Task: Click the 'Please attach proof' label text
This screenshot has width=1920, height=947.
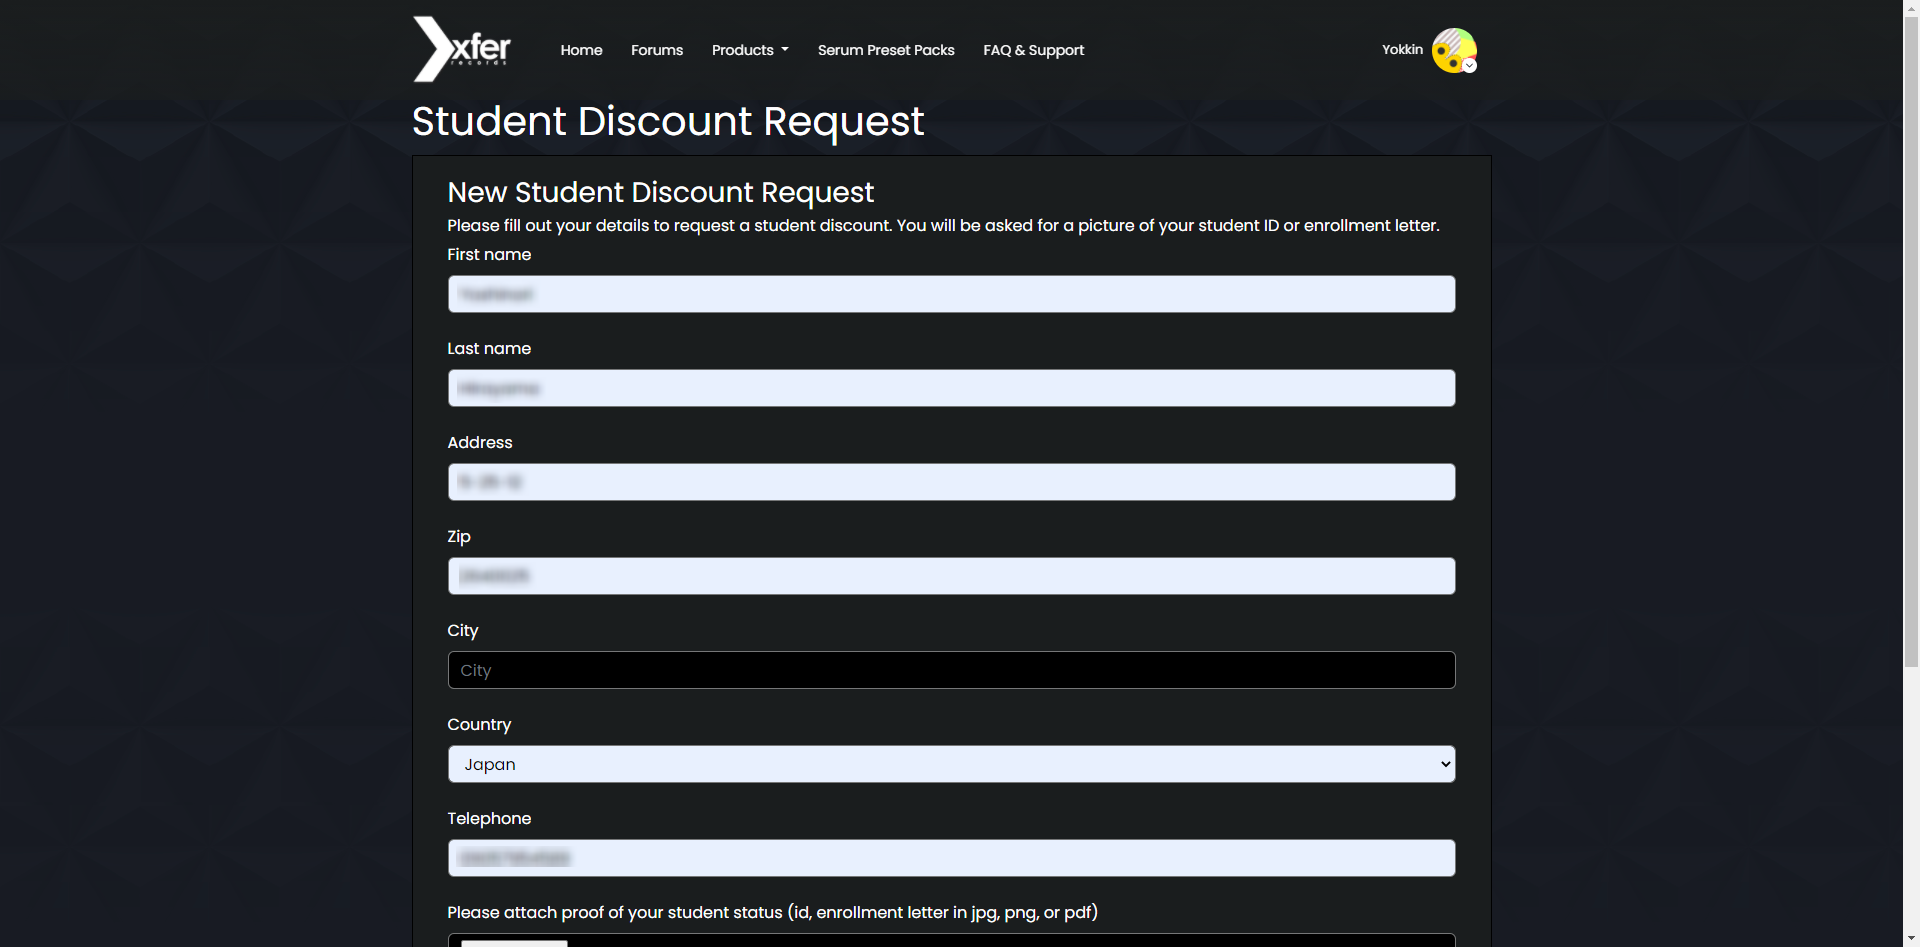Action: 772,912
